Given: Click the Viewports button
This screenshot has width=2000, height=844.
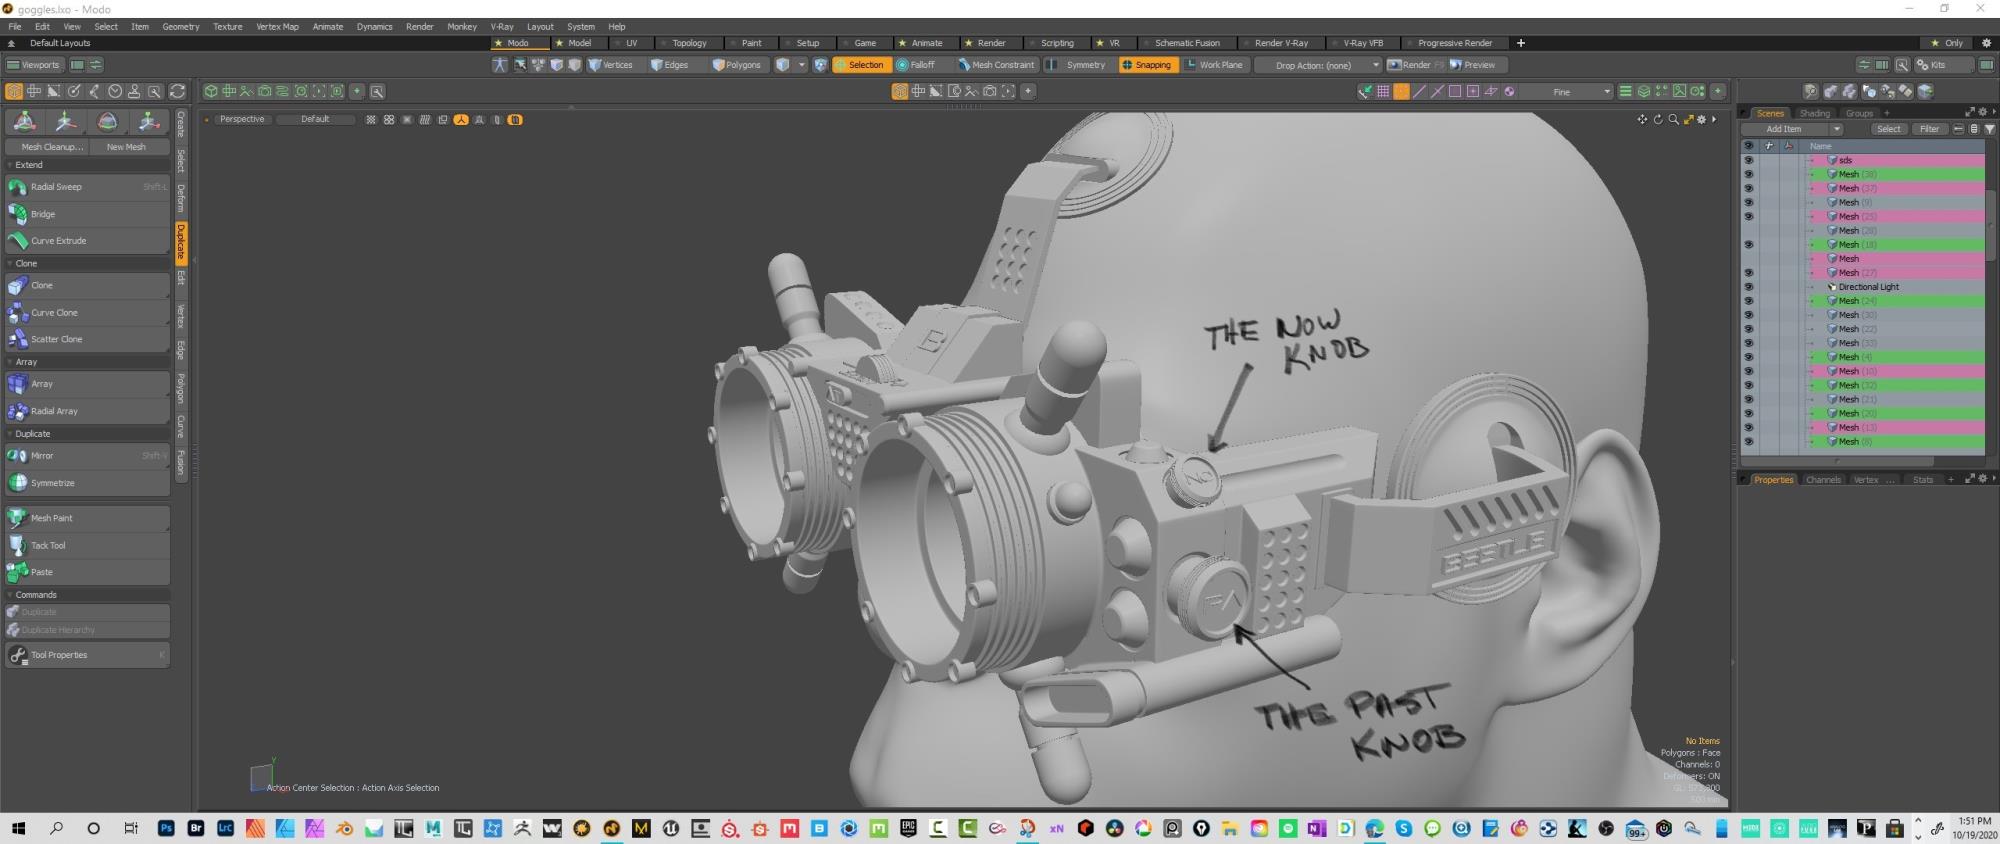Looking at the screenshot, I should pos(34,65).
